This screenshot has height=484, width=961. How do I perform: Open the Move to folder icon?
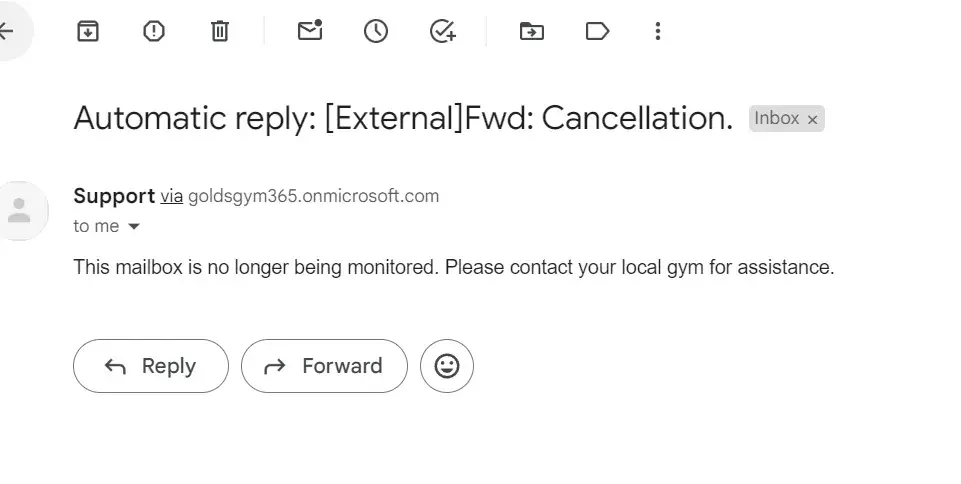532,31
